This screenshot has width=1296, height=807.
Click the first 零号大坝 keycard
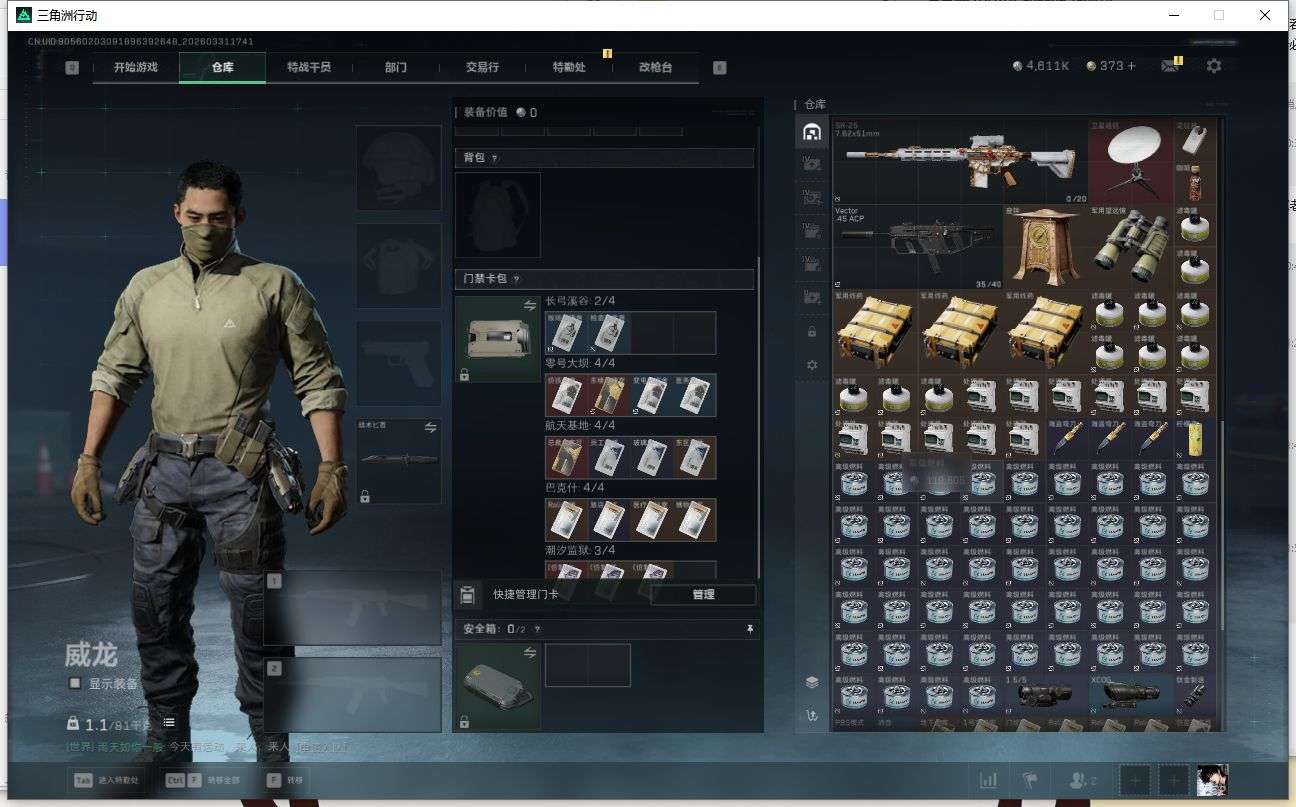[x=566, y=395]
